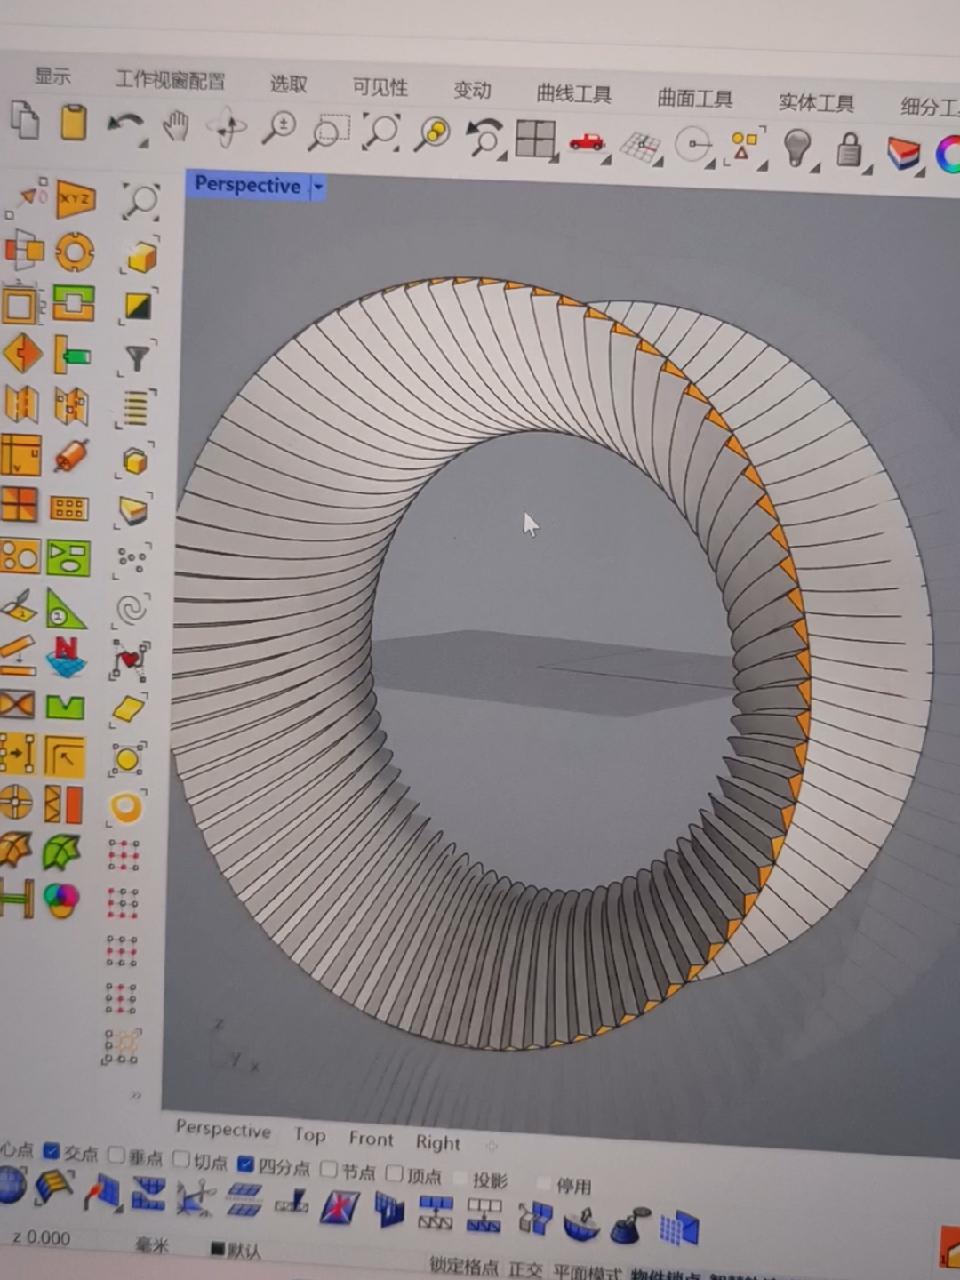
Task: Switch to the Front viewport tab
Action: click(371, 1138)
